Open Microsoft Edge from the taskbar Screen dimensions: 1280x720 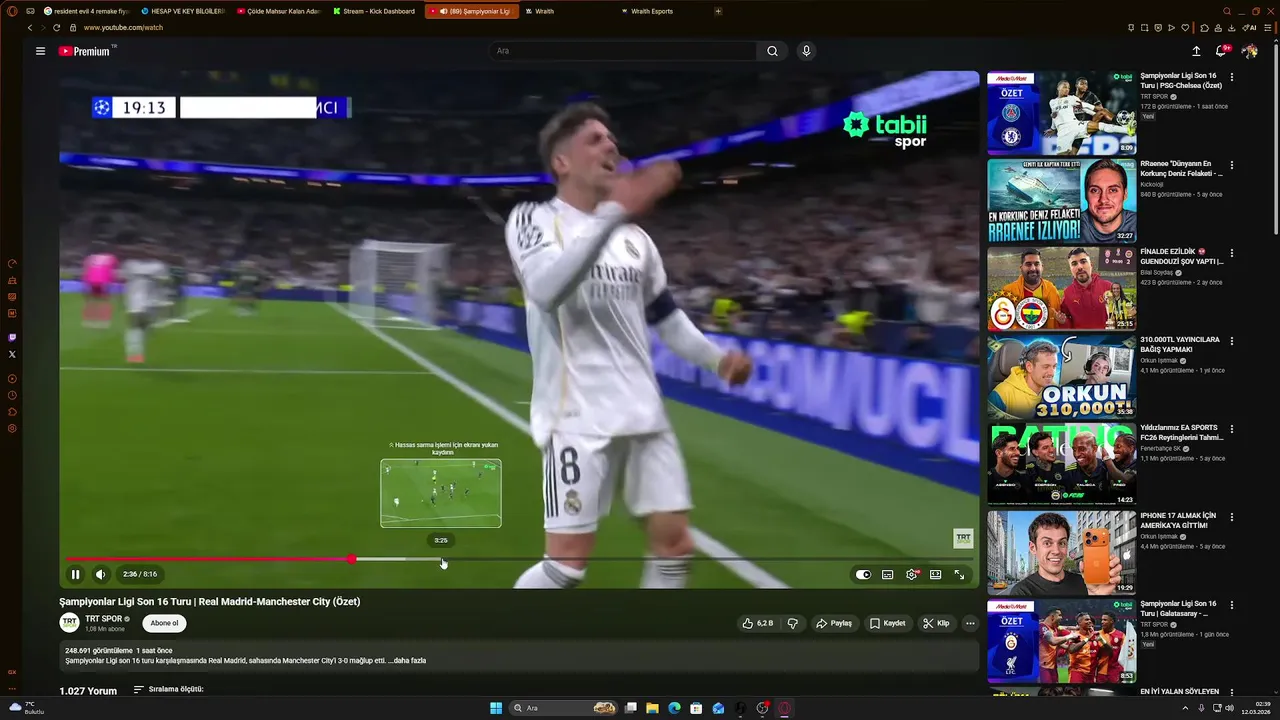pyautogui.click(x=674, y=708)
